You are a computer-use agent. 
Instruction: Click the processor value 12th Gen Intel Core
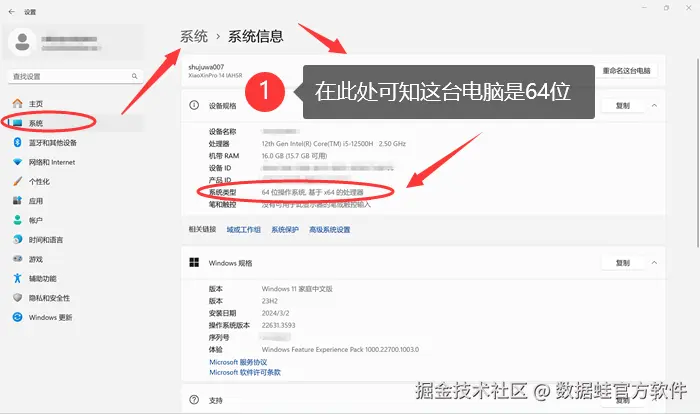point(333,144)
